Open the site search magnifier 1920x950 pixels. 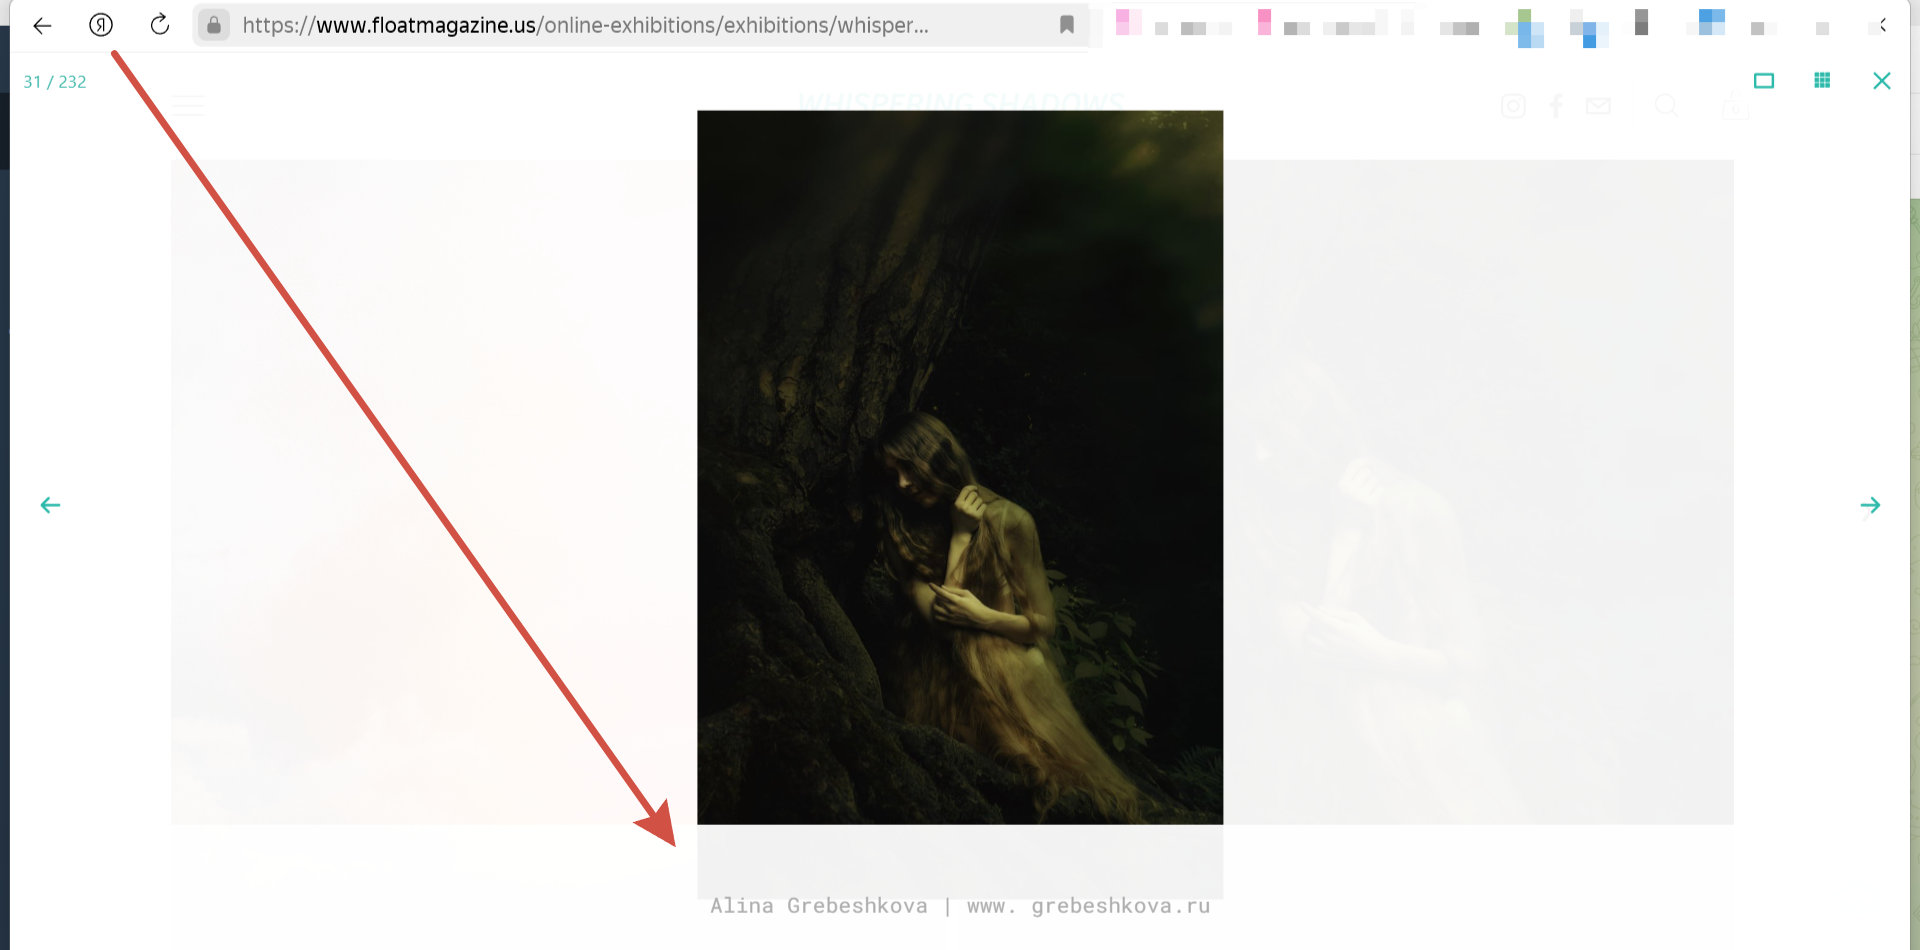click(x=1666, y=106)
